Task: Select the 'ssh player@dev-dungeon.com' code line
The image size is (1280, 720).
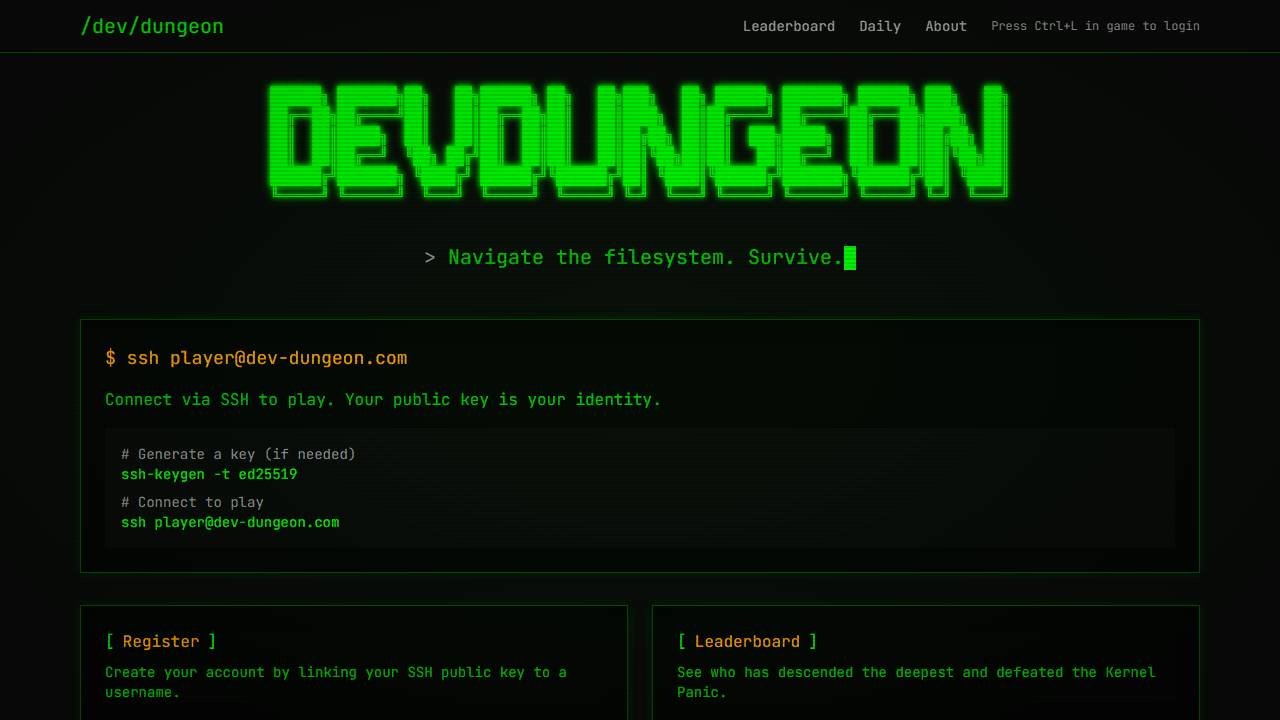Action: (x=230, y=522)
